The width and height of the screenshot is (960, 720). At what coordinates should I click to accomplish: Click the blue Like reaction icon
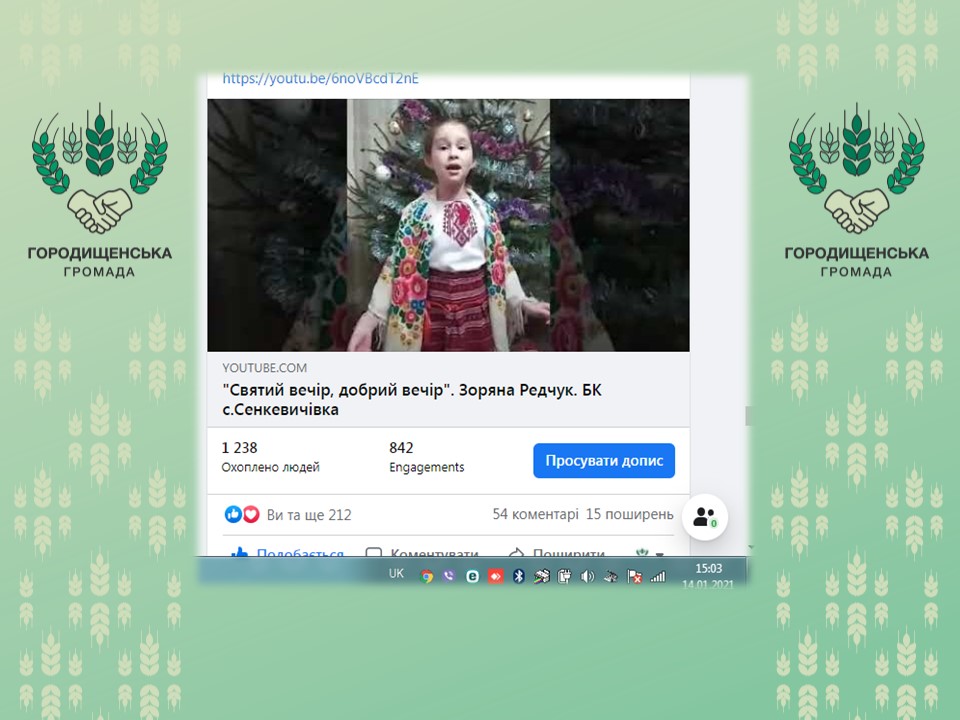[233, 514]
